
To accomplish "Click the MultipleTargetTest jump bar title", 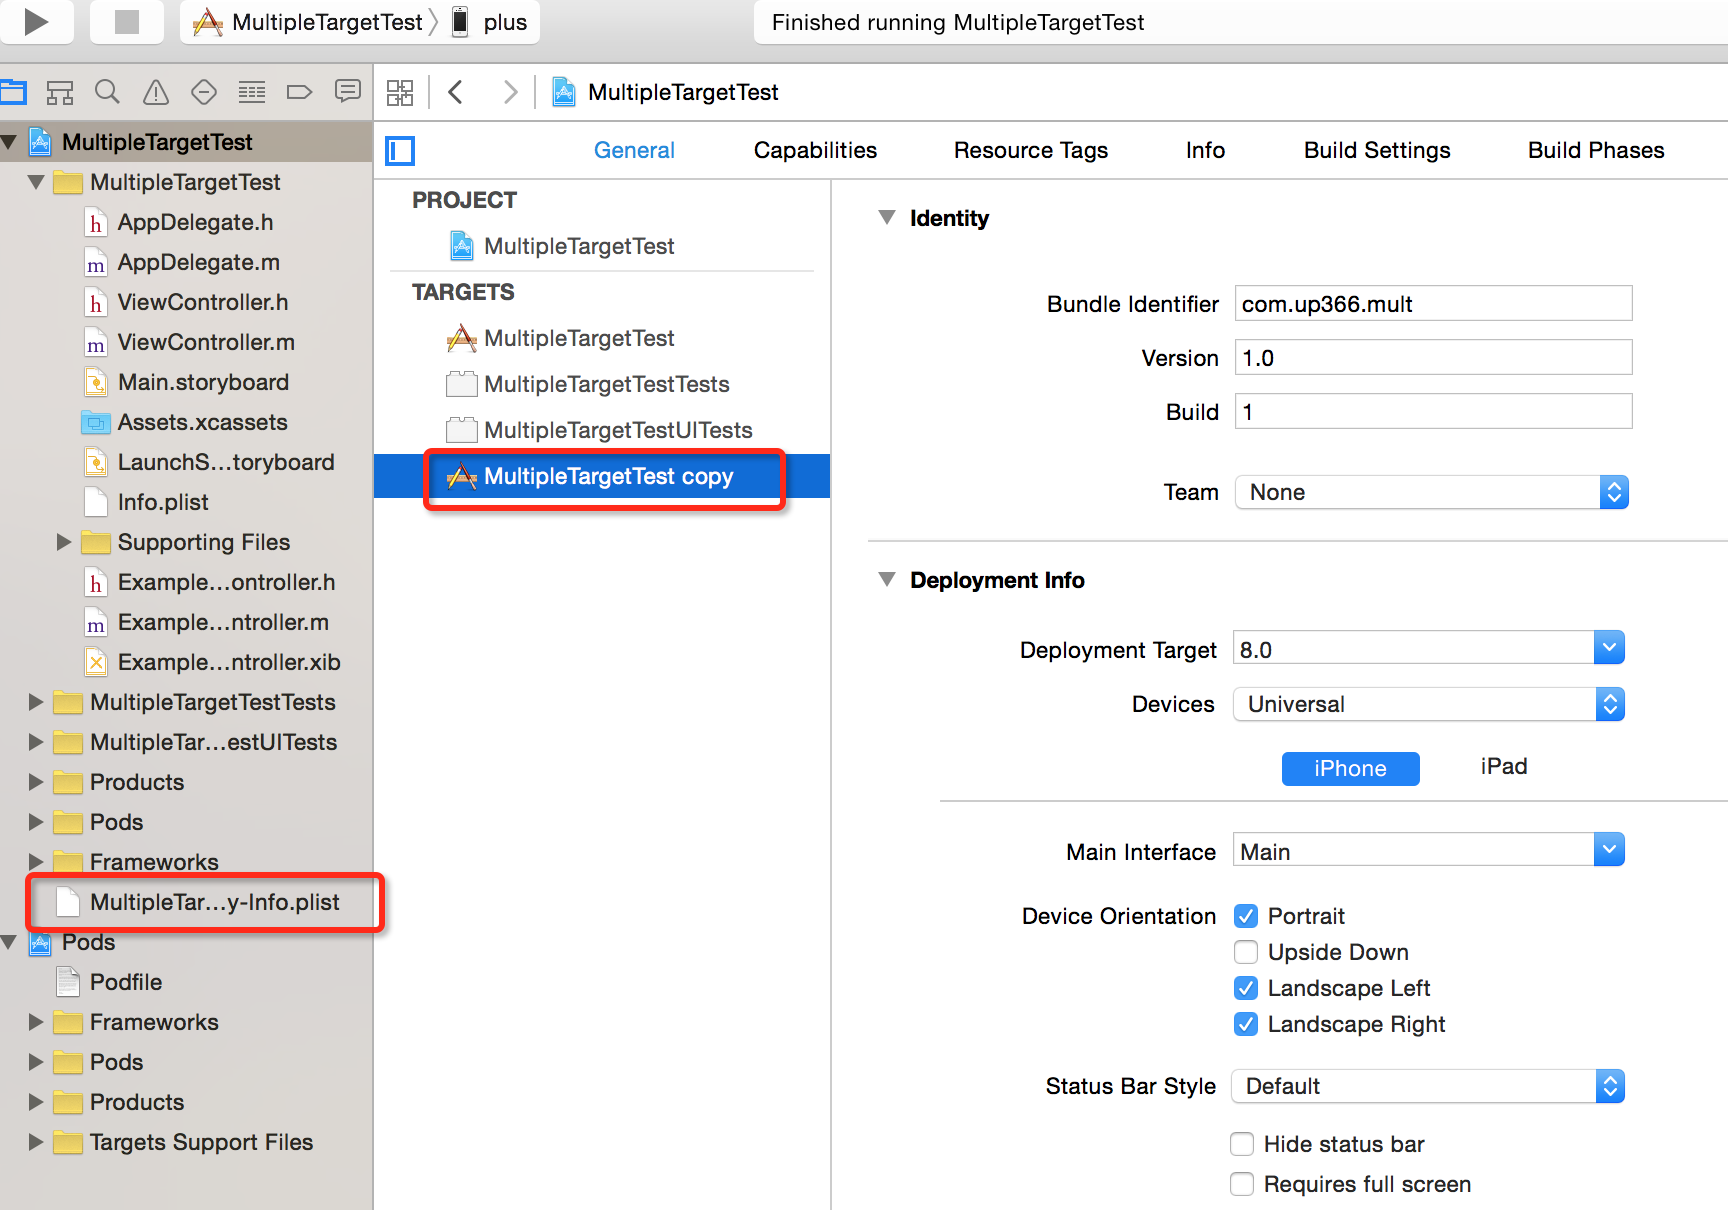I will coord(683,92).
